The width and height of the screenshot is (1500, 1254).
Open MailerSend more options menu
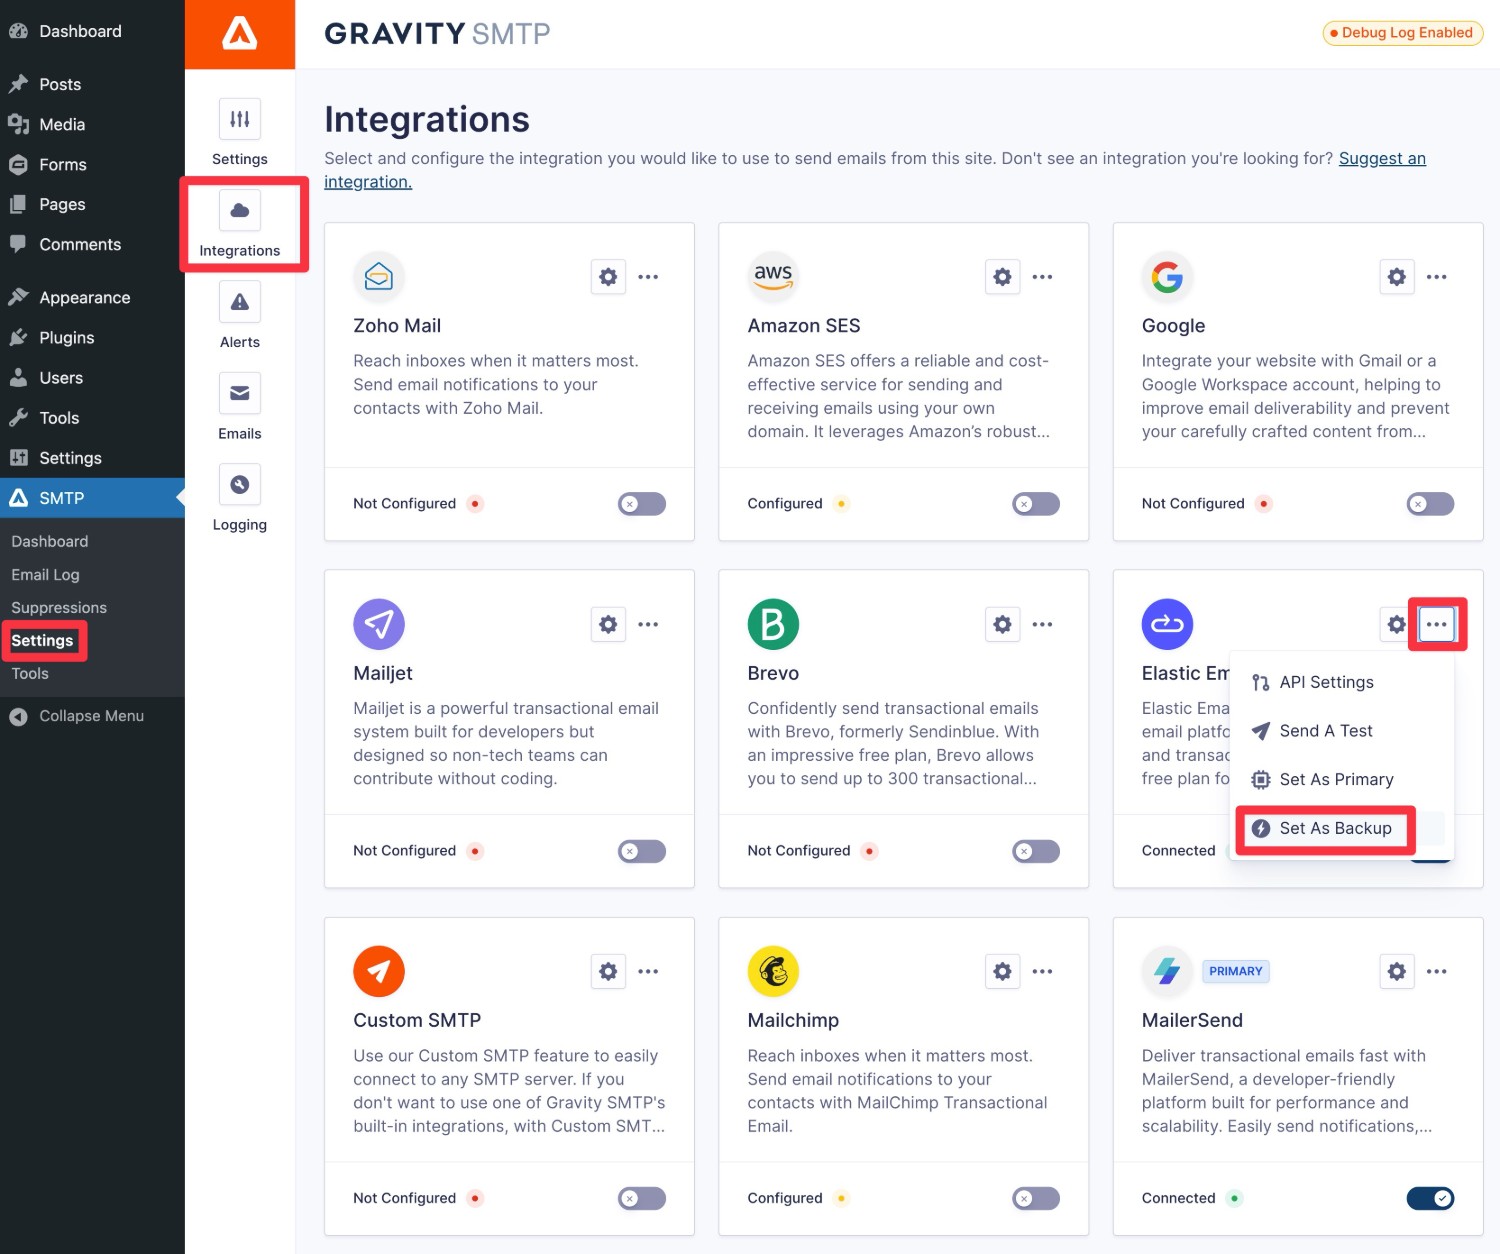pyautogui.click(x=1437, y=971)
